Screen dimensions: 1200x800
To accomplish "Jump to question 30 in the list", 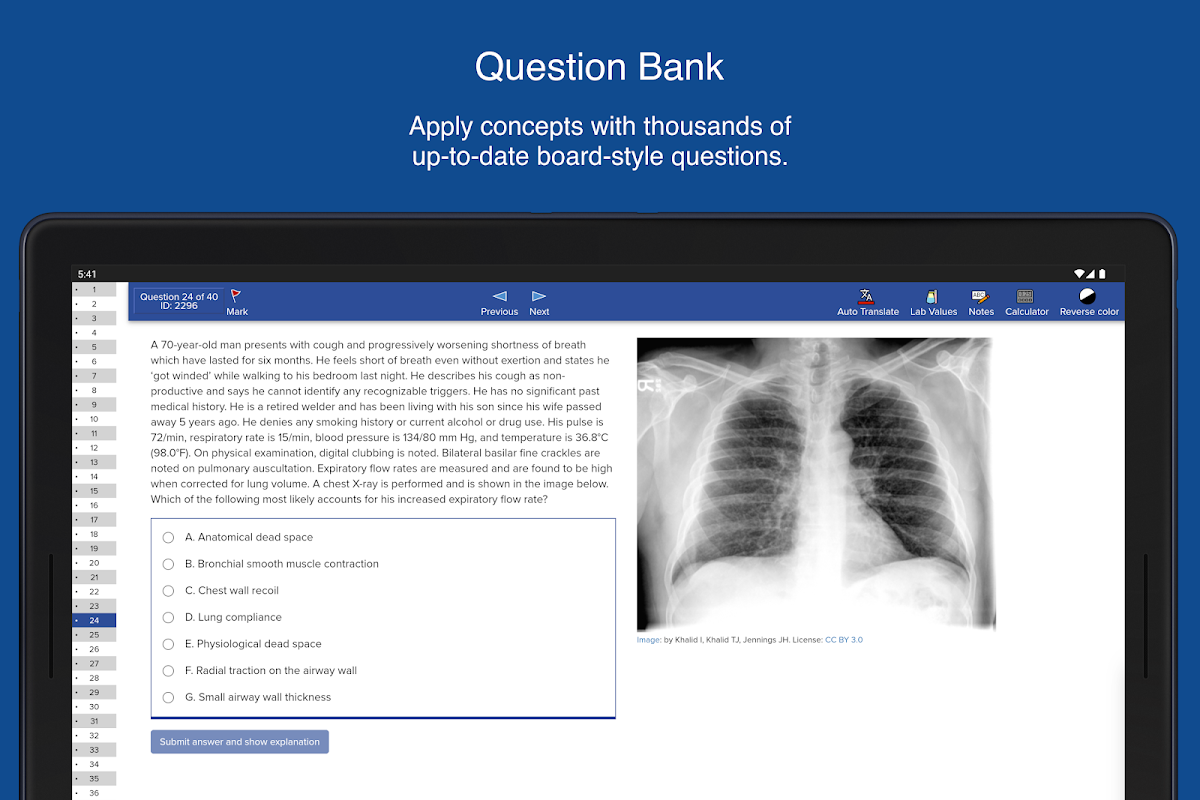I will (x=94, y=707).
